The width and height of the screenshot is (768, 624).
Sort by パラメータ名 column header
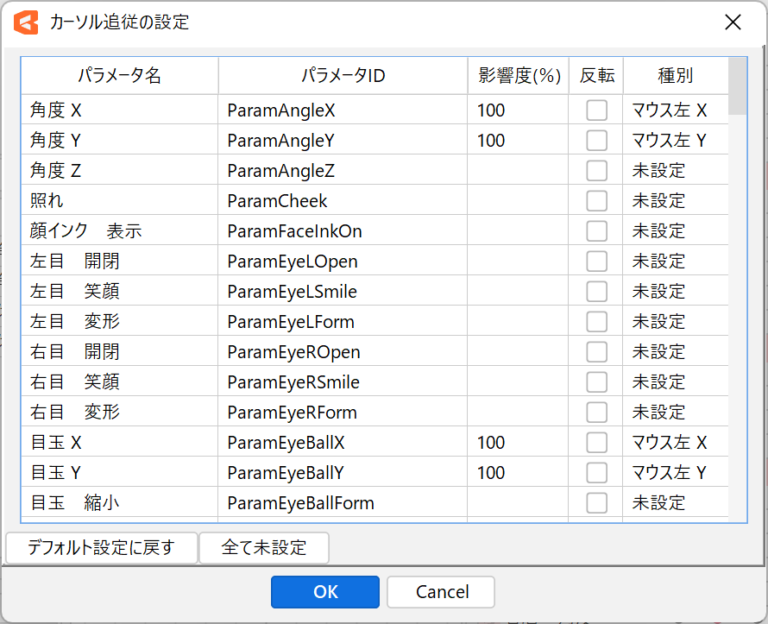pyautogui.click(x=119, y=76)
